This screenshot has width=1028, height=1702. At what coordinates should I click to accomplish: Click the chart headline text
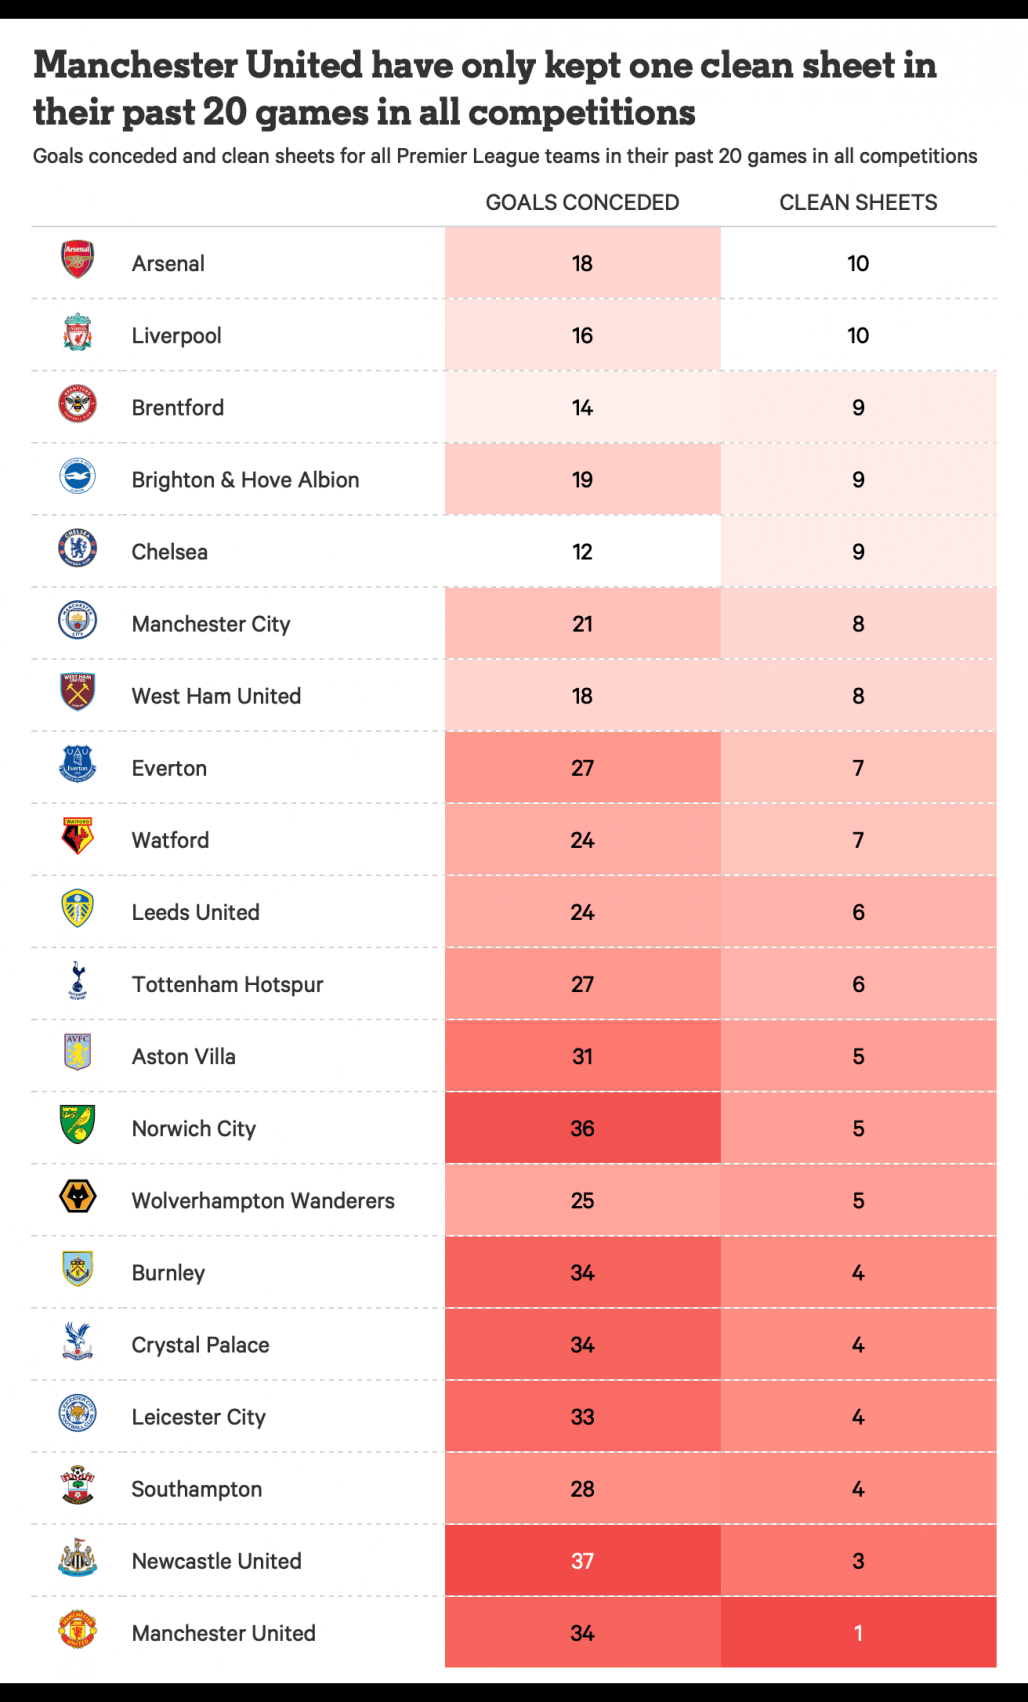[x=485, y=88]
